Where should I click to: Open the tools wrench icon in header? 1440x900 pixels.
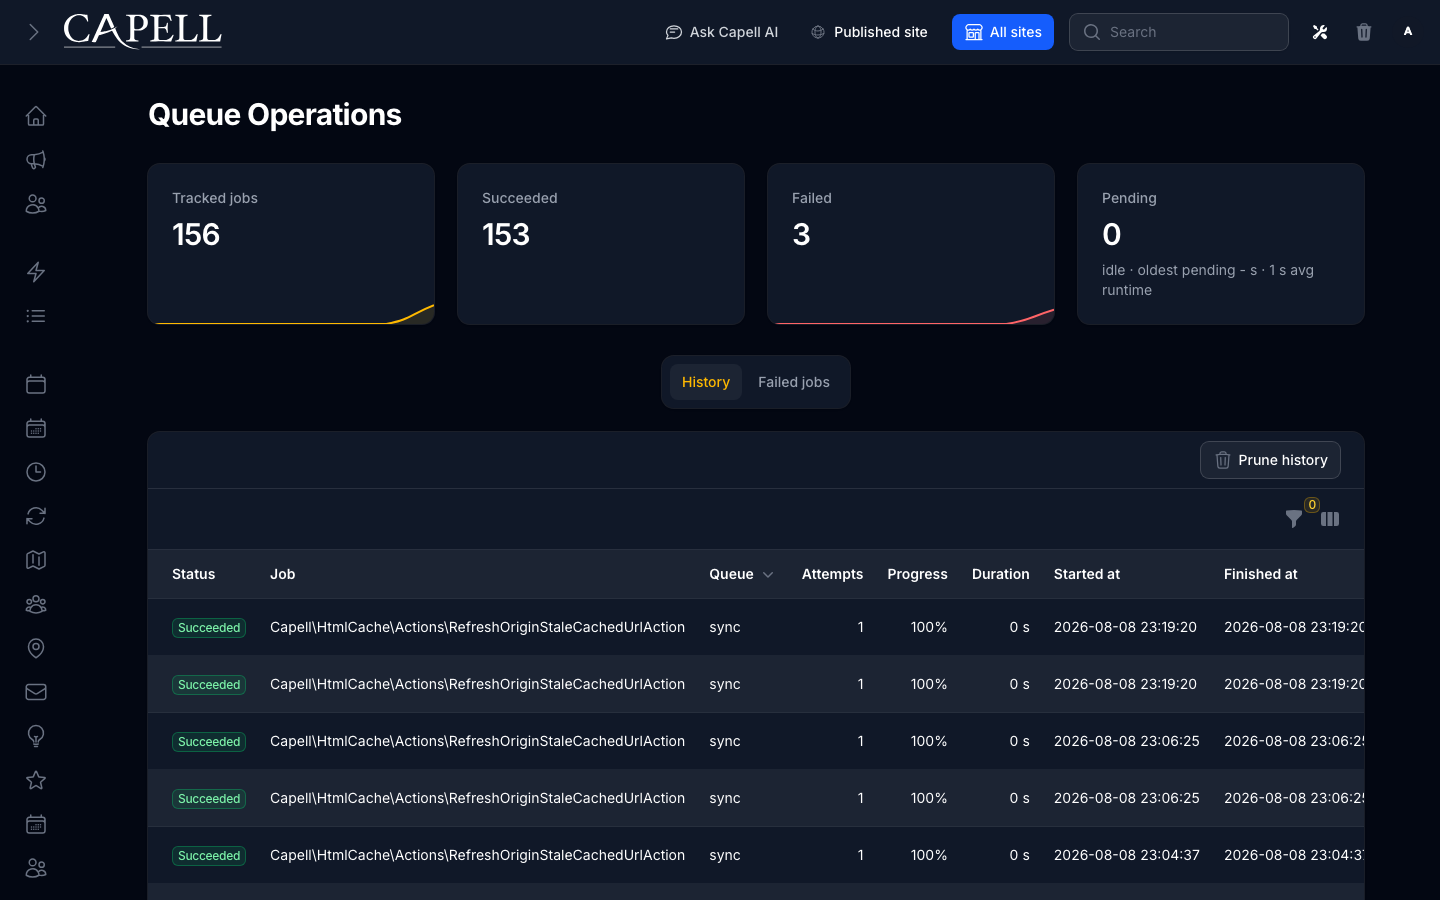tap(1320, 32)
